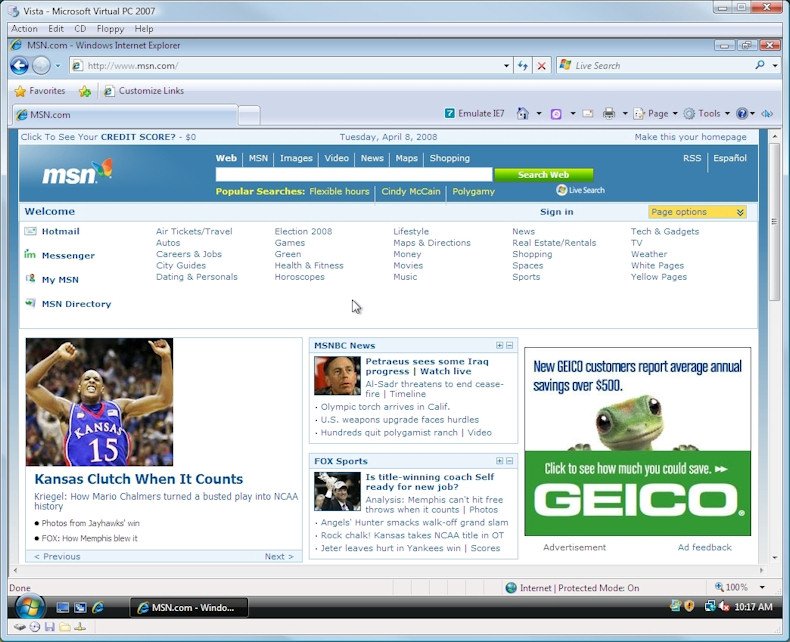The height and width of the screenshot is (642, 790).
Task: Click the Horoscopes link
Action: pyautogui.click(x=299, y=277)
